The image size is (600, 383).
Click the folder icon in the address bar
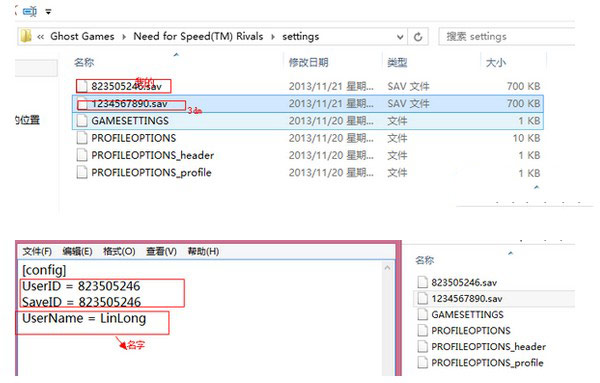(x=26, y=36)
